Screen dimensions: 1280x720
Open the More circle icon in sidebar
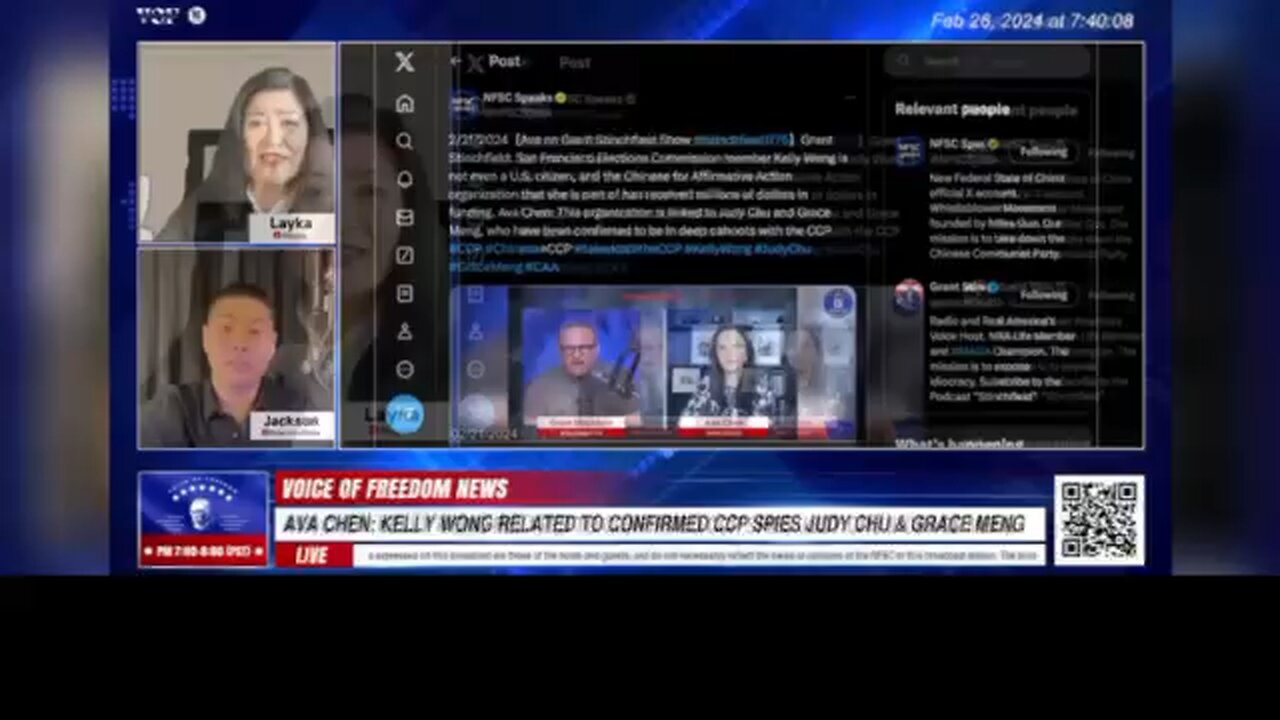(404, 369)
